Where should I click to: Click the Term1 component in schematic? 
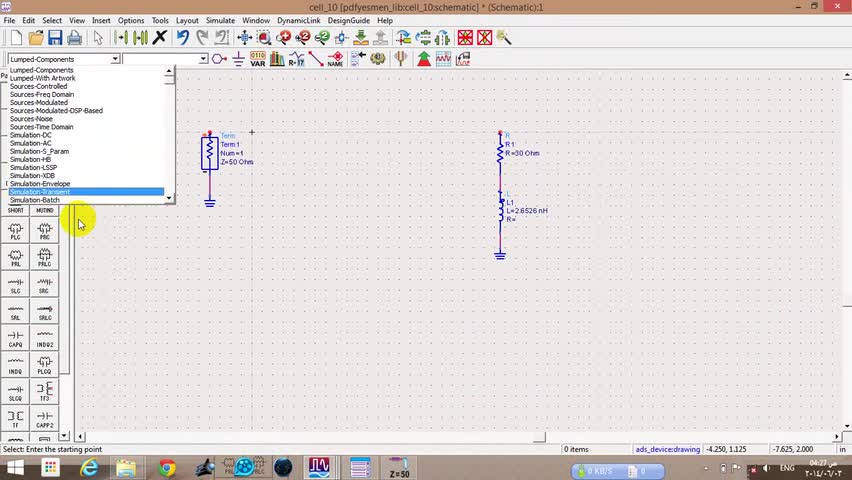210,153
